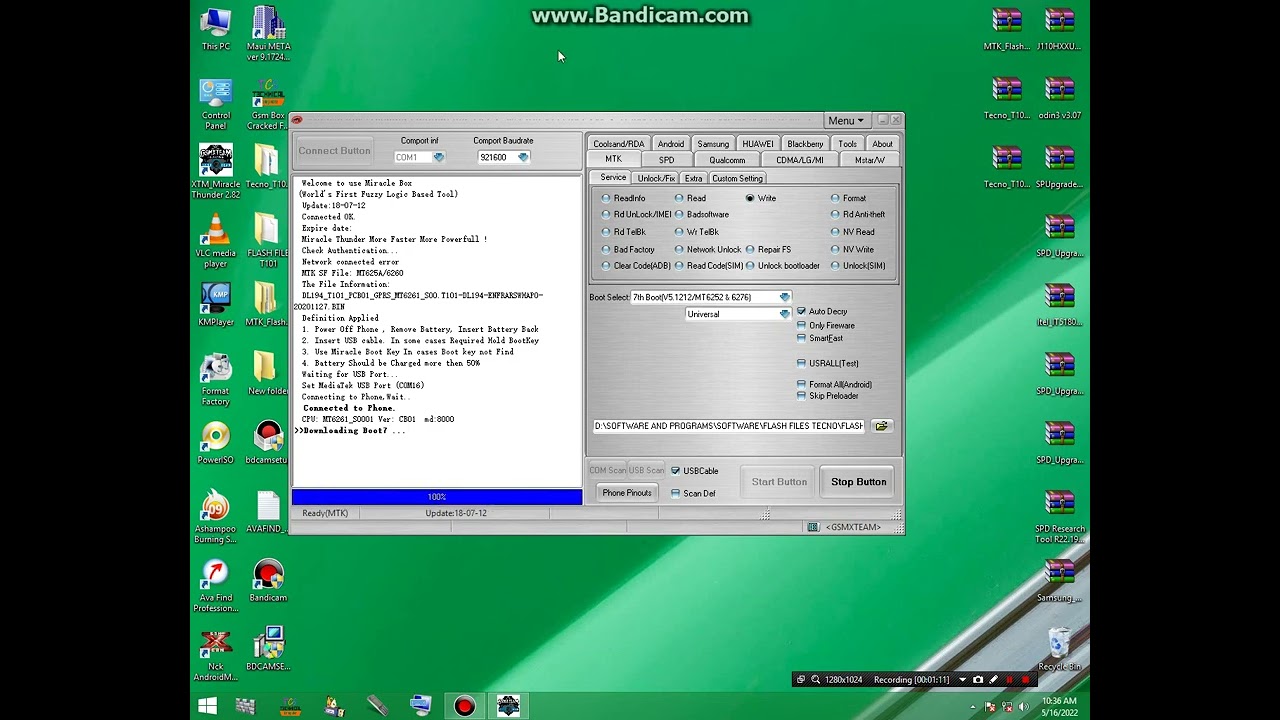Switch to Bandicam in the taskbar

coord(464,706)
